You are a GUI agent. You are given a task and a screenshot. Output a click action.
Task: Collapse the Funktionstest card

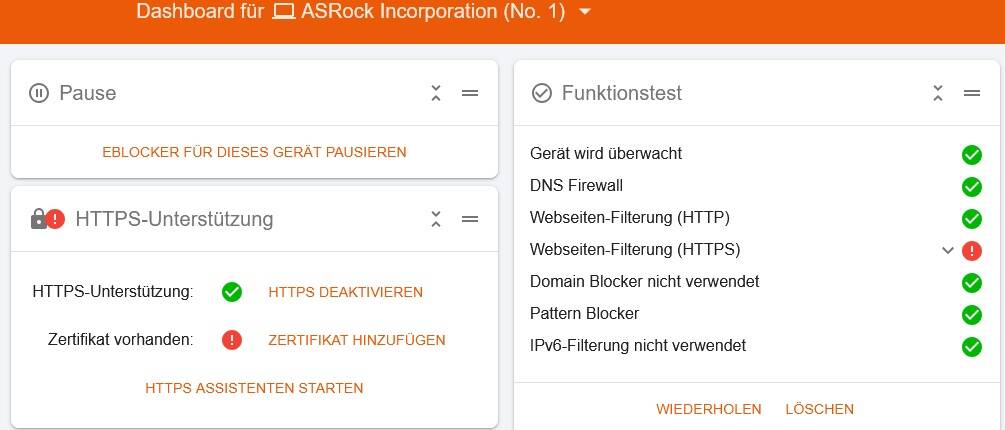[938, 93]
